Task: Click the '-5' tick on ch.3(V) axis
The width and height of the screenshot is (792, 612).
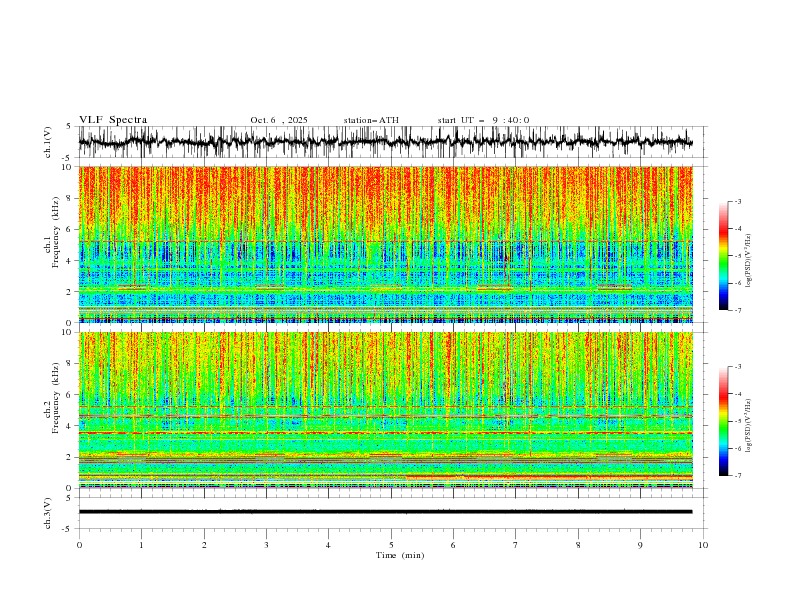Action: [x=67, y=529]
